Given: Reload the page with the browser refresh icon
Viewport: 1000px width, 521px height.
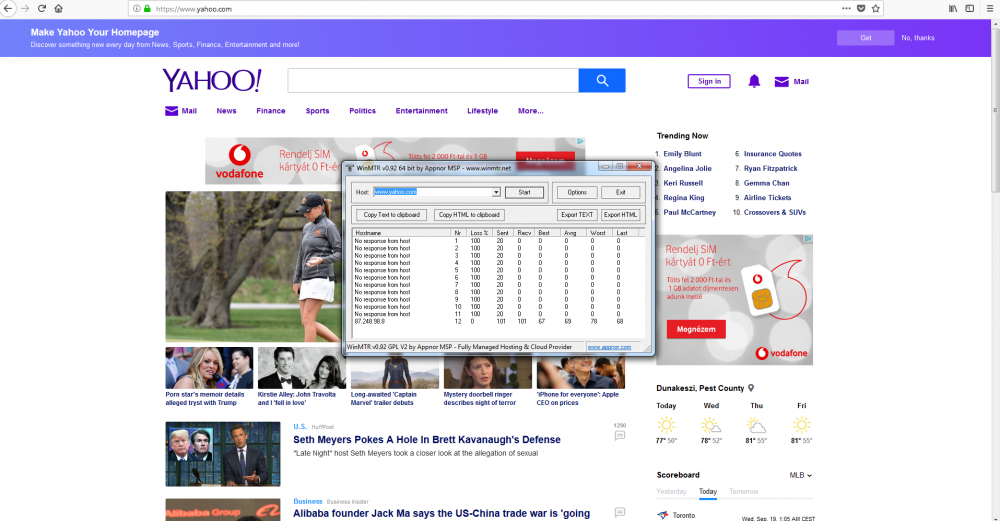Looking at the screenshot, I should [x=42, y=8].
